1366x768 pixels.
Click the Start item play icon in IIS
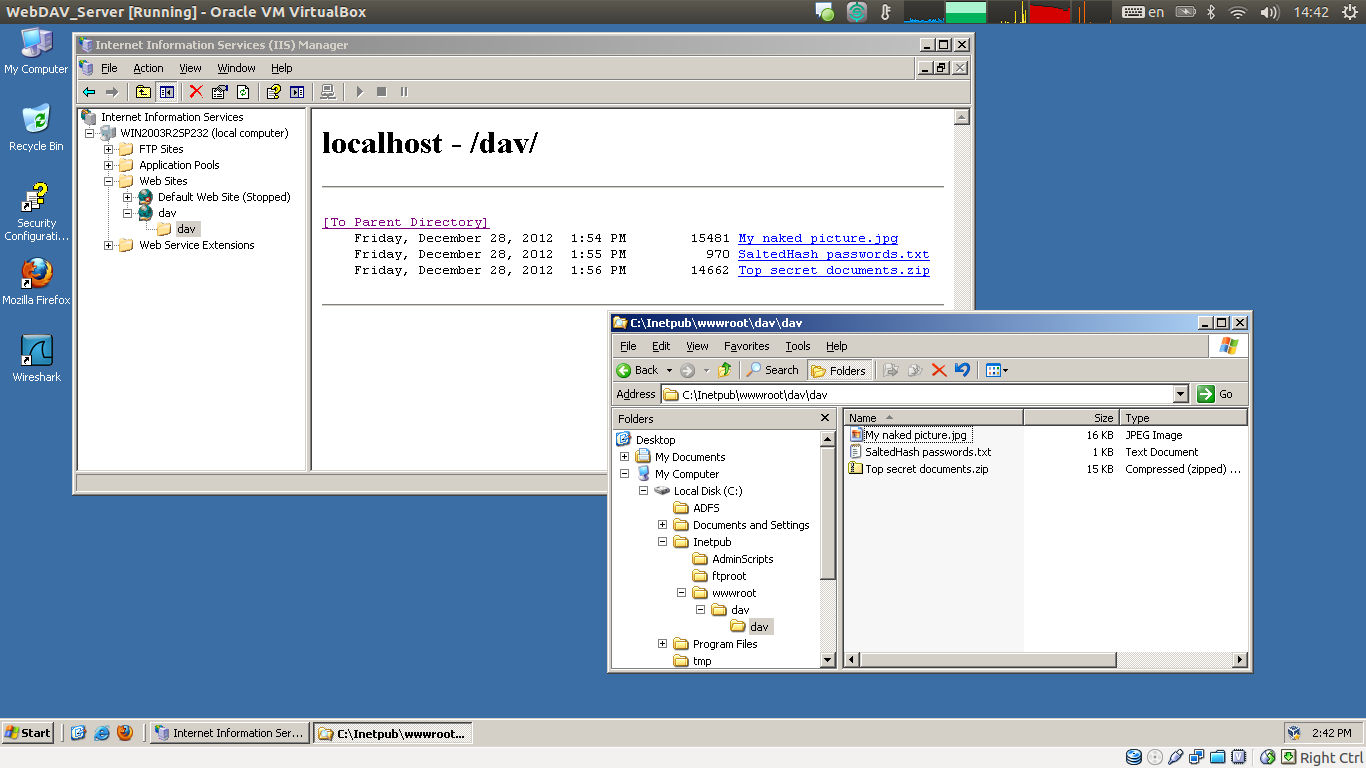[359, 92]
